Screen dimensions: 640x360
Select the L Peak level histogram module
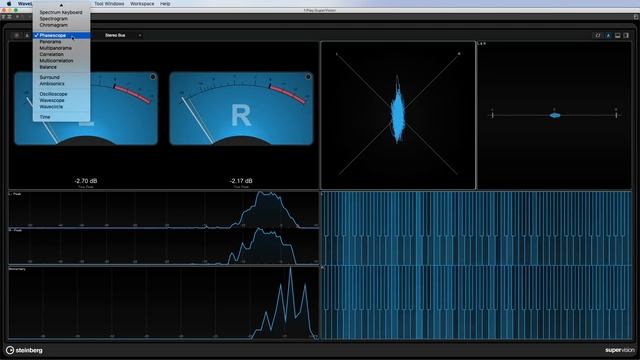coord(164,209)
